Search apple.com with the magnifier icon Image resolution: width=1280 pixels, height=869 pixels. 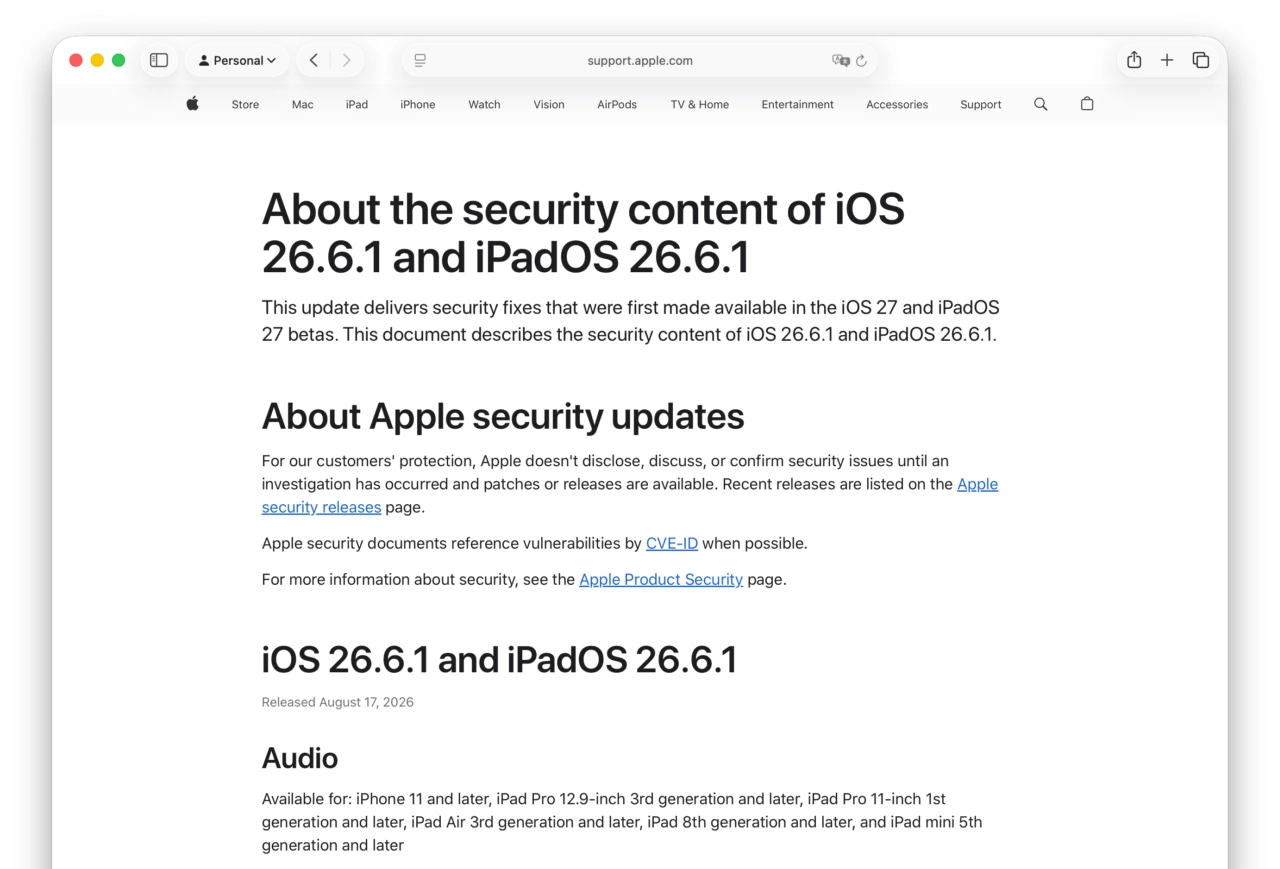click(1041, 104)
